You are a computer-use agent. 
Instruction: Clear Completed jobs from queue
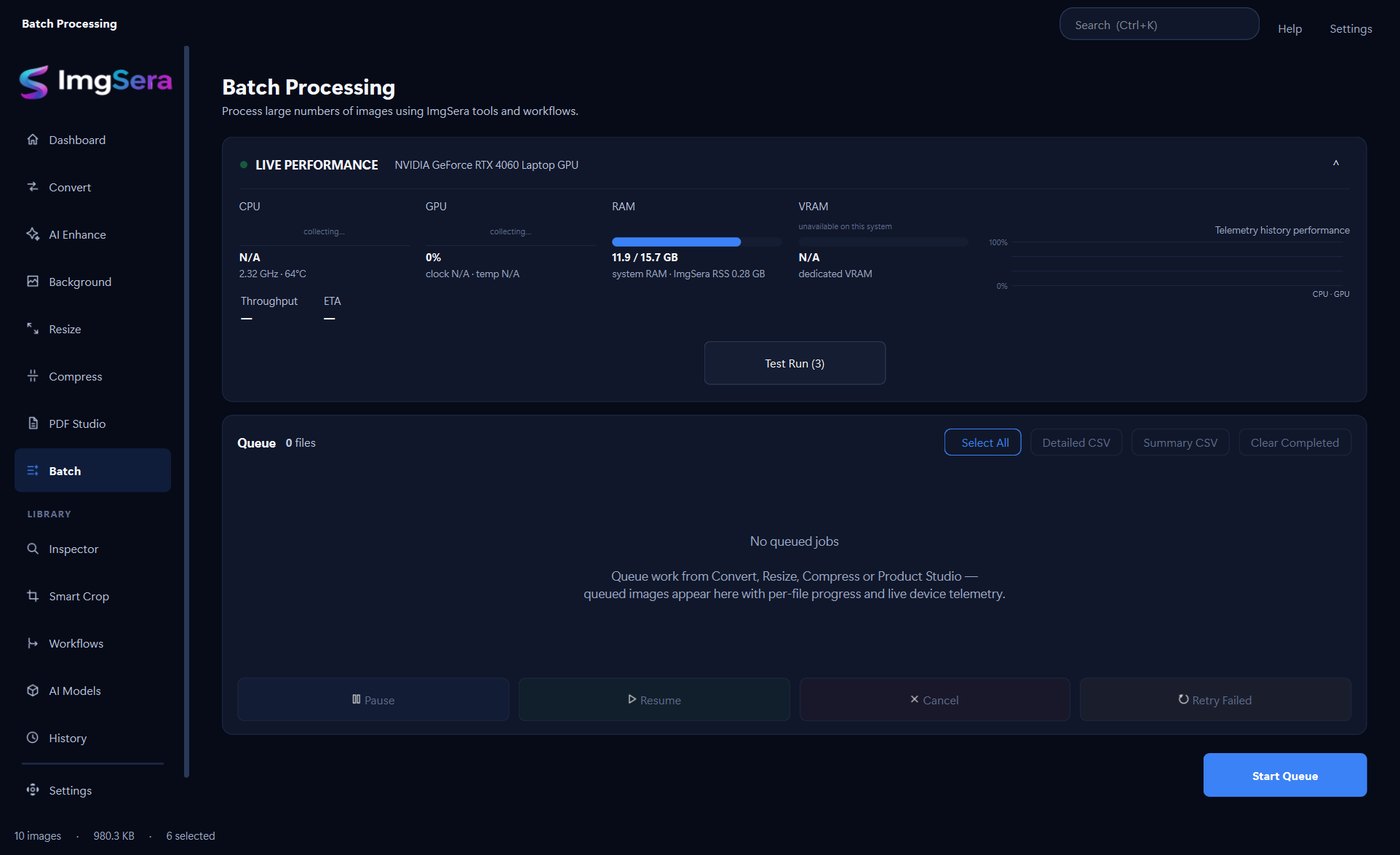[1295, 442]
